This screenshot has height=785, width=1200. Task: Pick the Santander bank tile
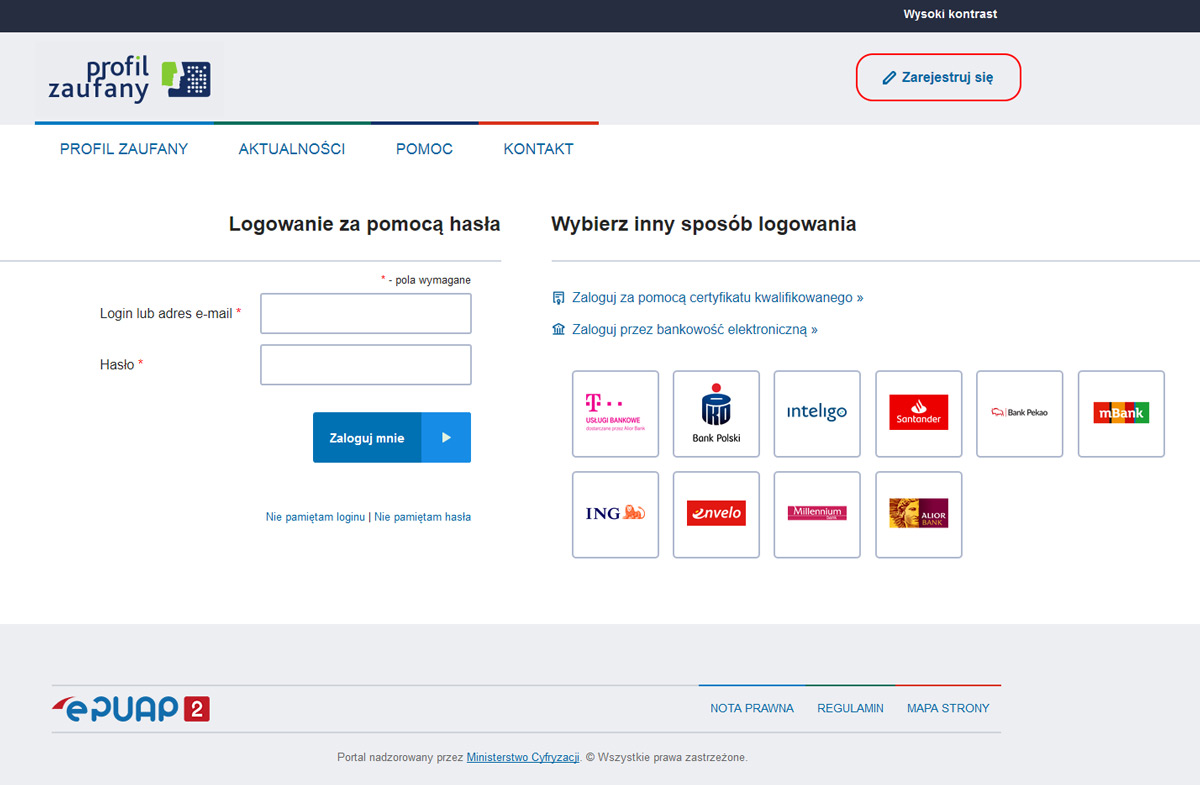918,413
